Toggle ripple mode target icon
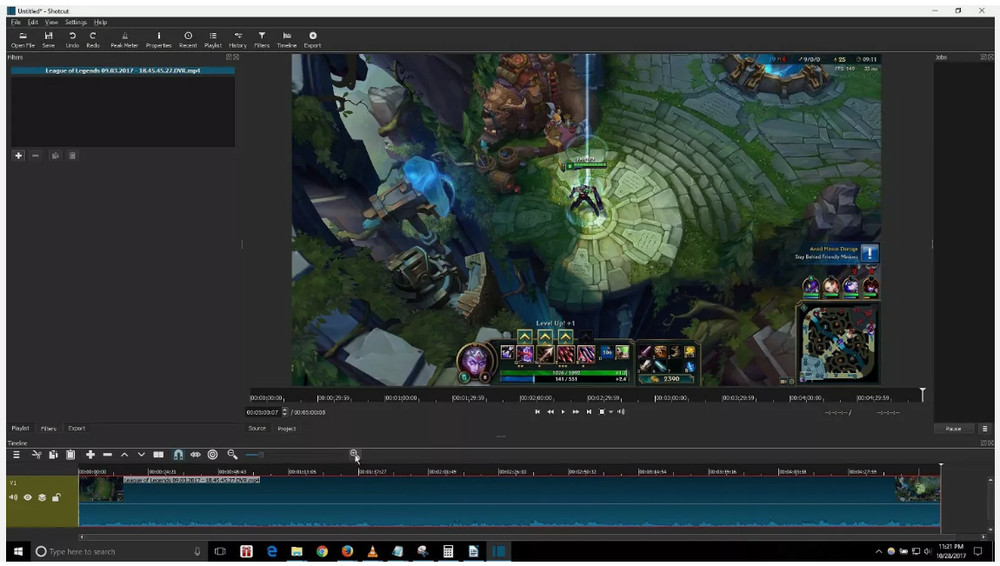The image size is (1000, 566). (213, 454)
